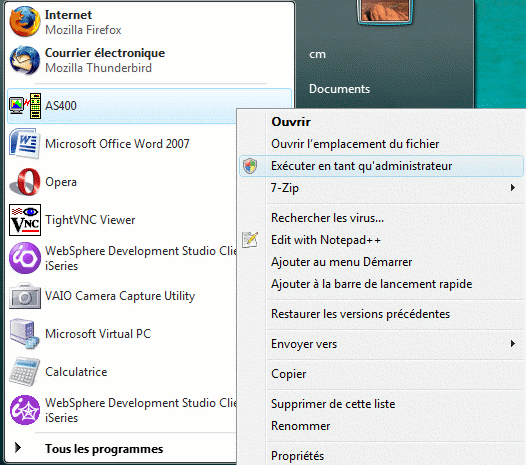Launch the Opera browser icon
This screenshot has width=526, height=465.
[25, 182]
